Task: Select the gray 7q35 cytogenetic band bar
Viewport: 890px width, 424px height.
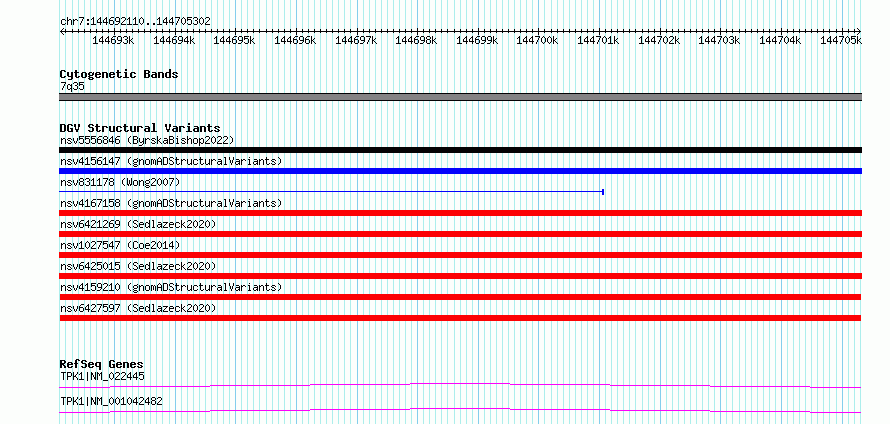Action: [x=460, y=96]
